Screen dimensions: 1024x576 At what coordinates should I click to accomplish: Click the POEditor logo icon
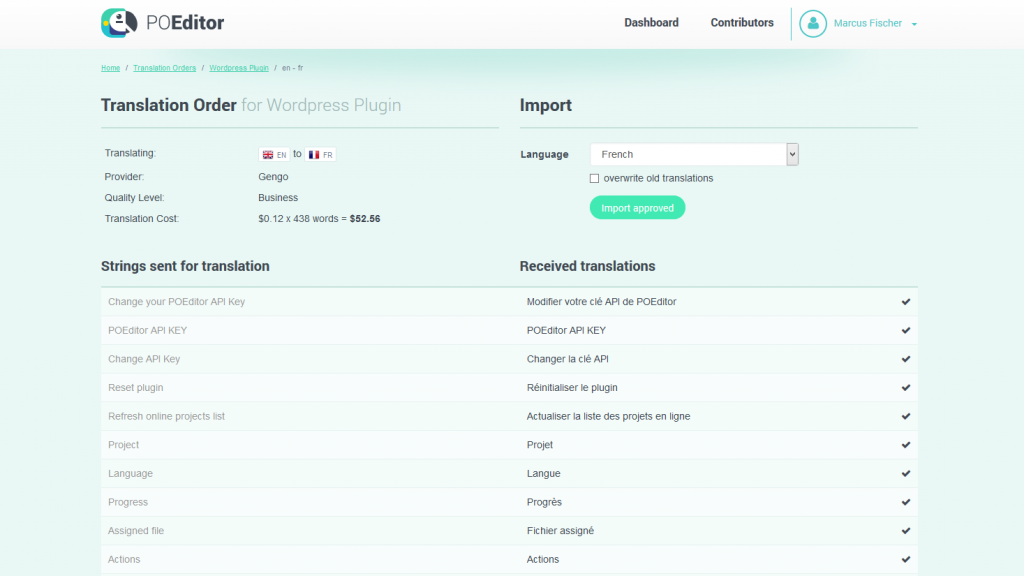pos(120,23)
